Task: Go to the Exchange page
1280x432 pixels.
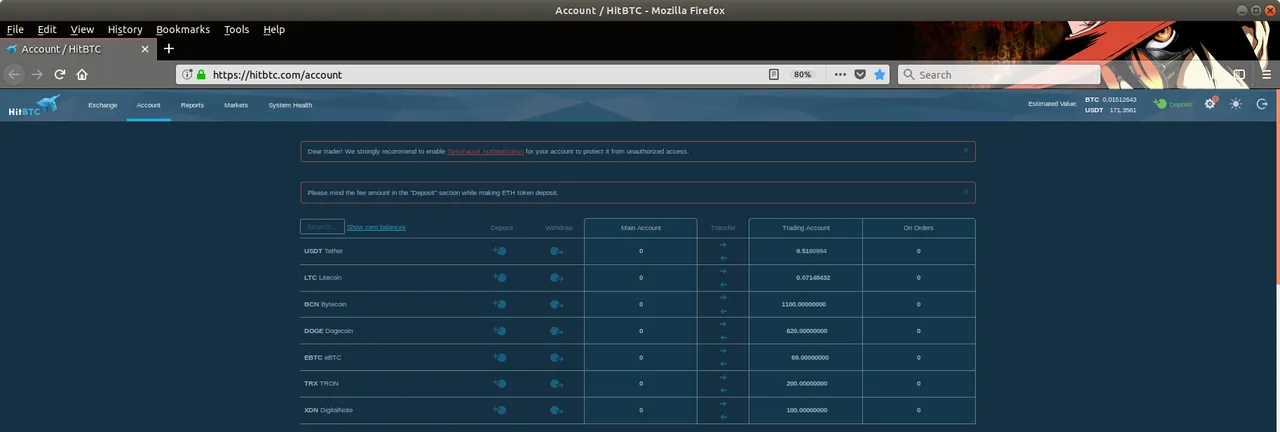Action: click(103, 105)
